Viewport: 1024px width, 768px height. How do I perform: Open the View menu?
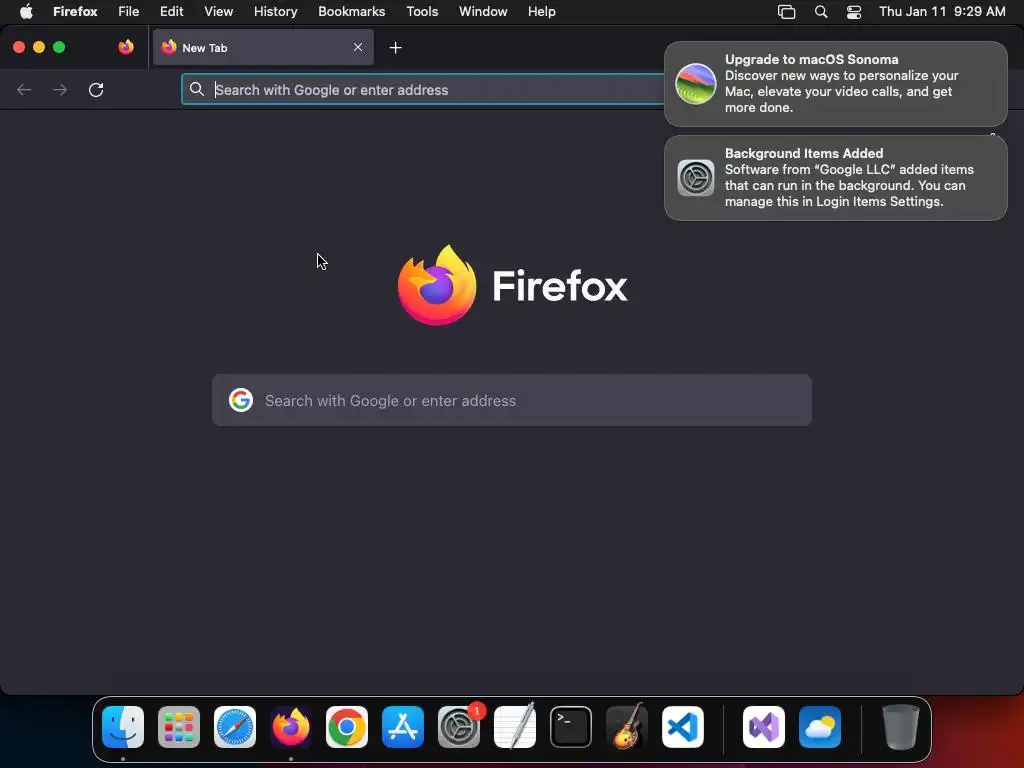coord(218,11)
